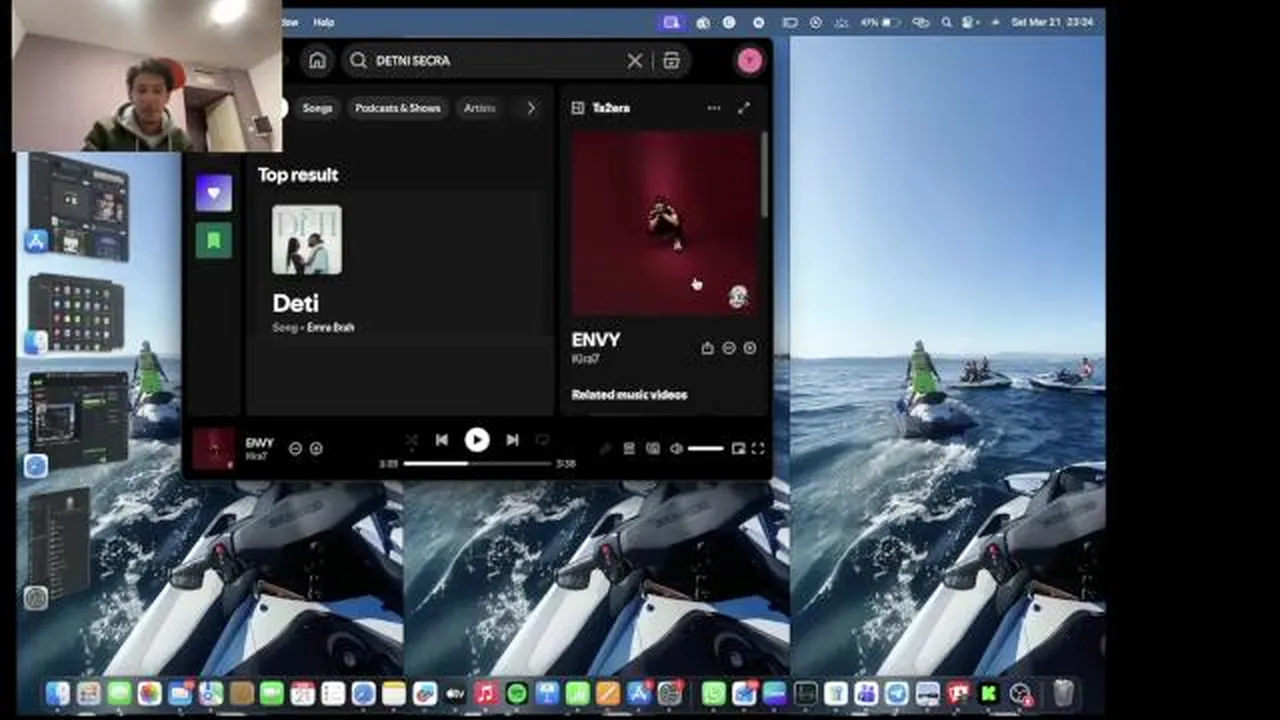Open FaceTime from the Dock

(x=272, y=693)
